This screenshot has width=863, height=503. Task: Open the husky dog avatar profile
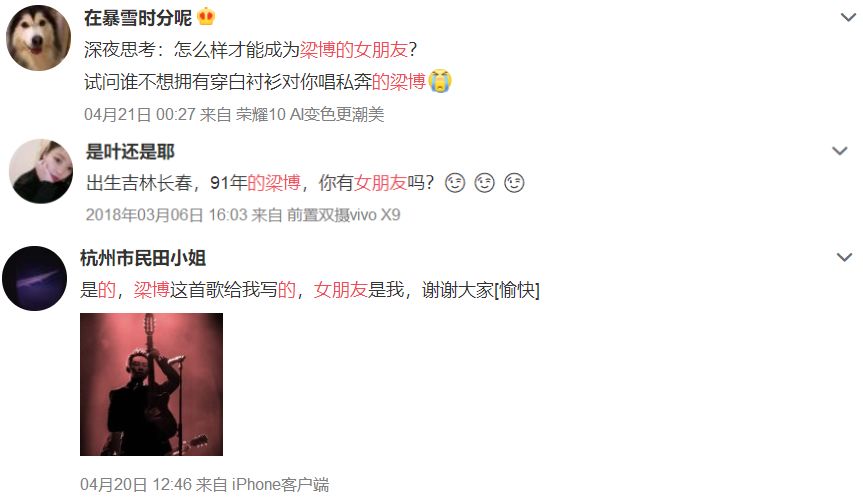tap(39, 38)
